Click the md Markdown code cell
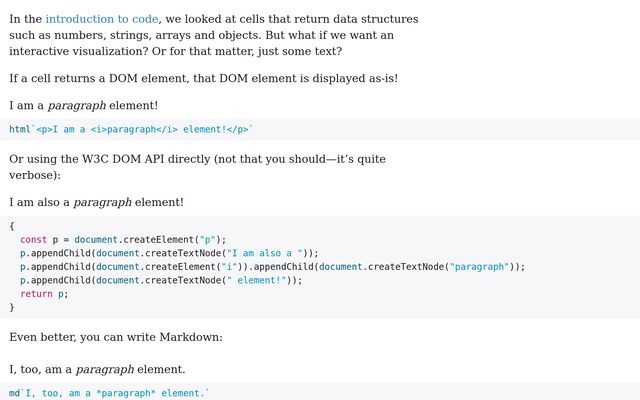640x400 pixels. (110, 393)
